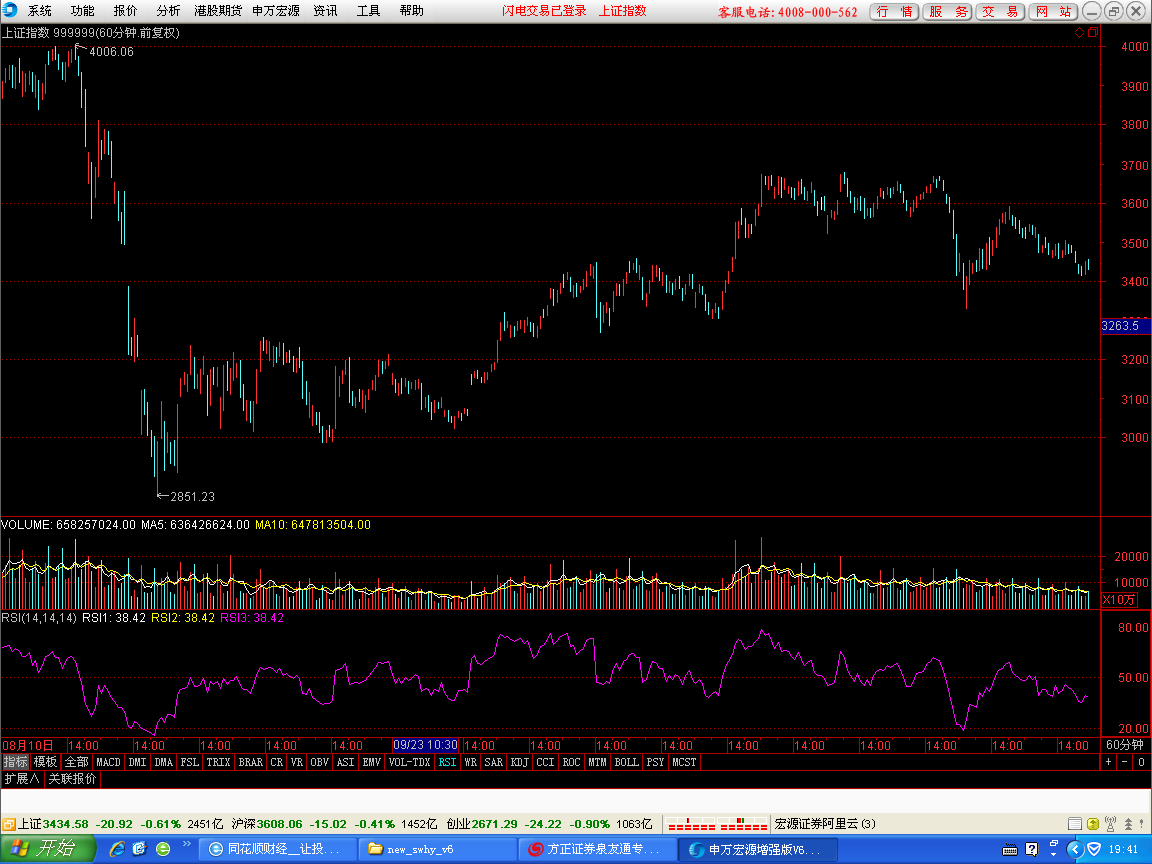
Task: Click the yellow upload icon in status bar
Action: tap(1092, 824)
